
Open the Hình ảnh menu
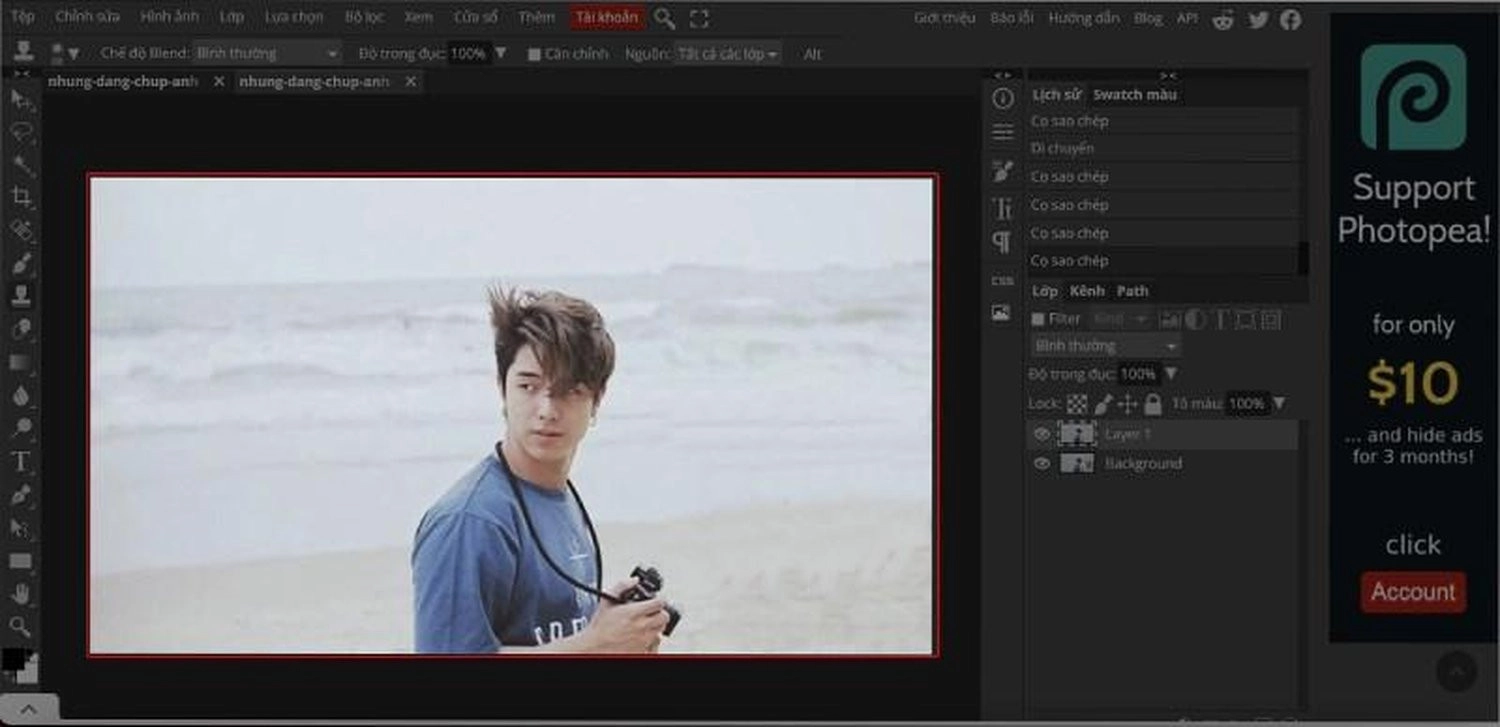(169, 18)
